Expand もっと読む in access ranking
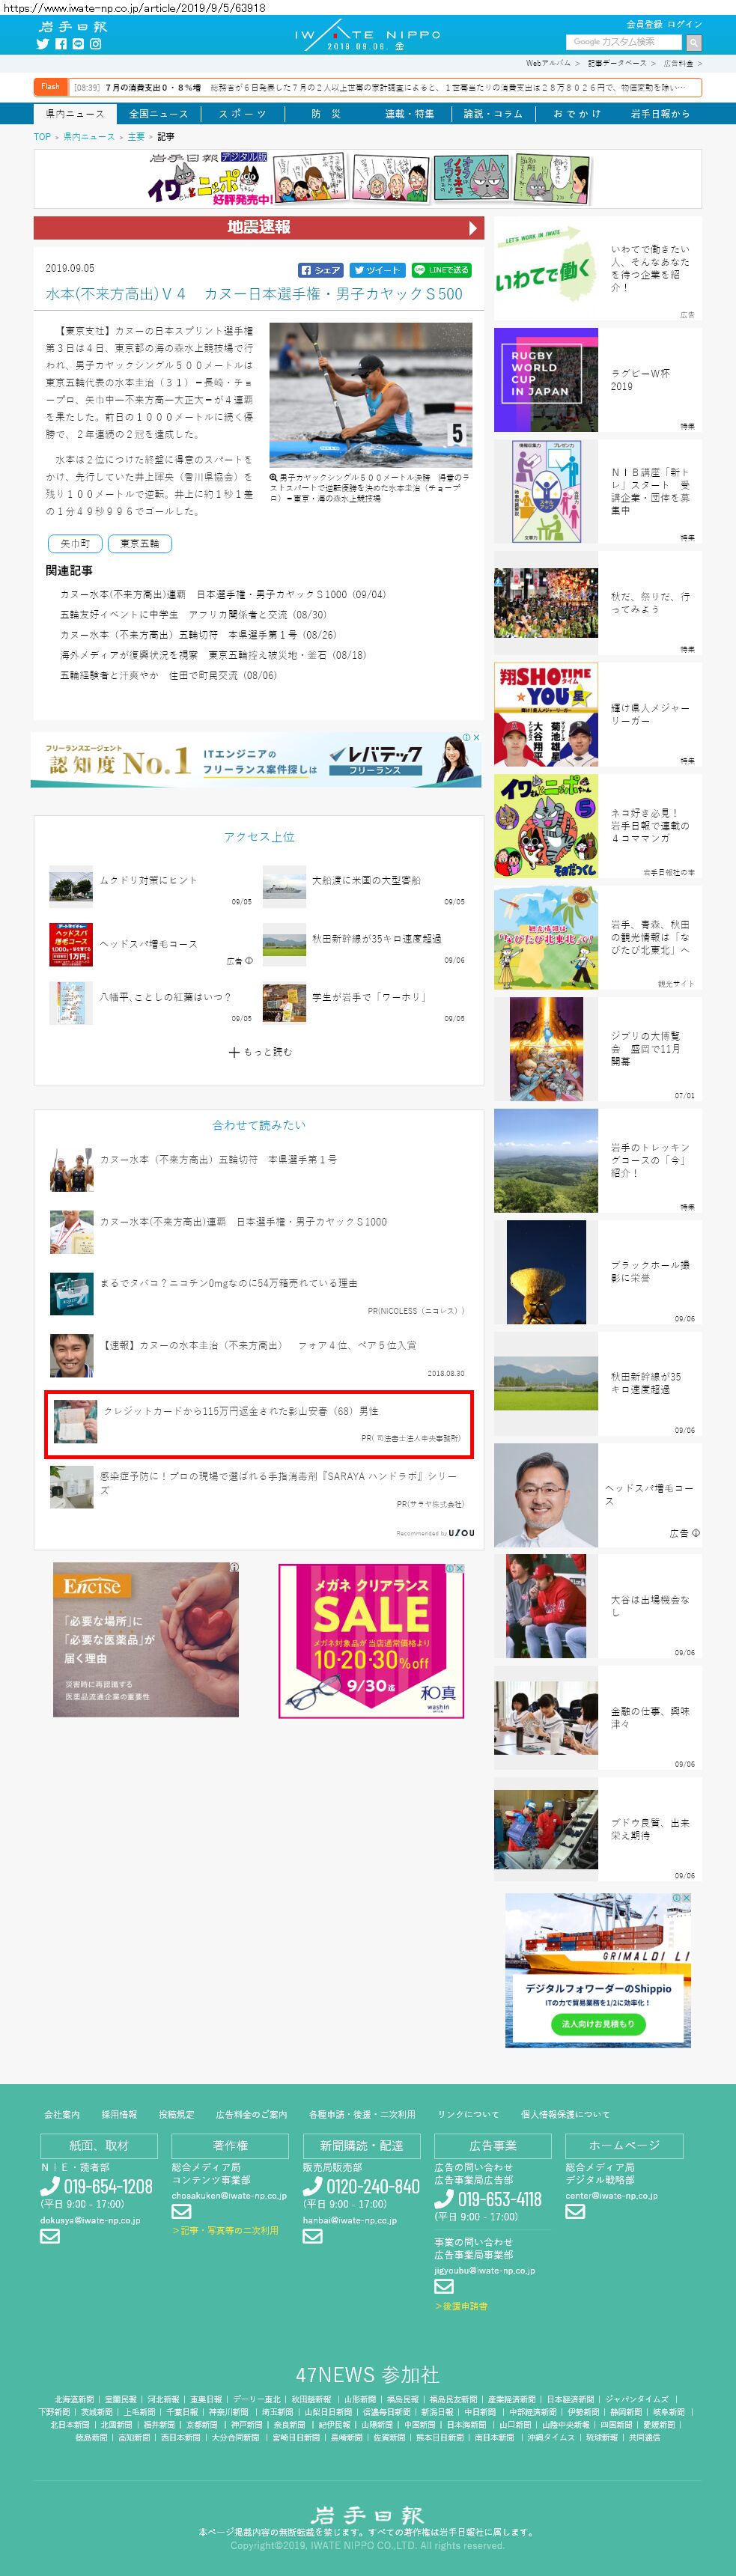The width and height of the screenshot is (736, 2576). 260,1052
